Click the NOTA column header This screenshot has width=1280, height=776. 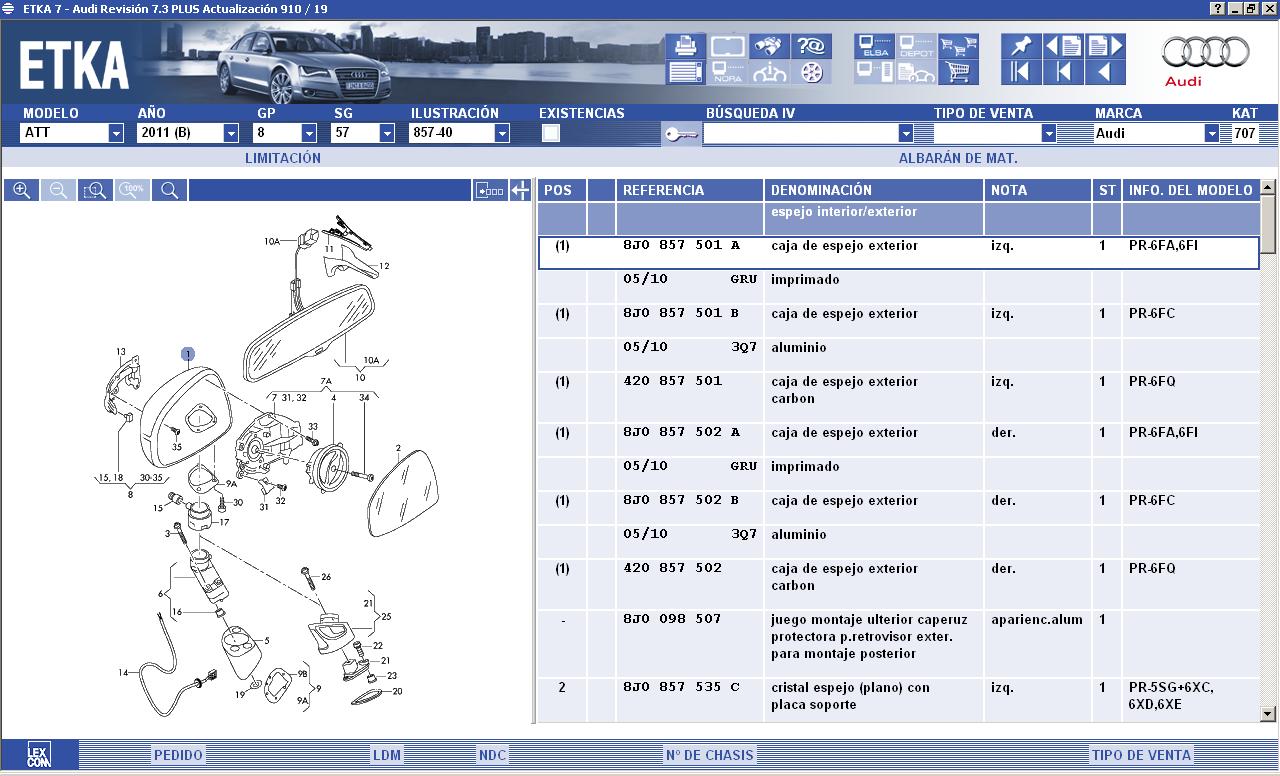tap(1037, 190)
